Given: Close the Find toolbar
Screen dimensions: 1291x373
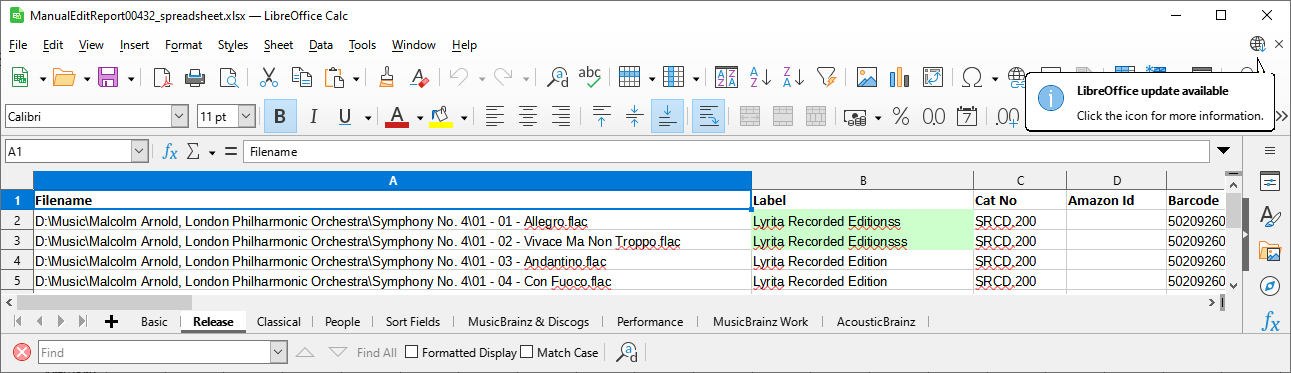Looking at the screenshot, I should click(21, 352).
